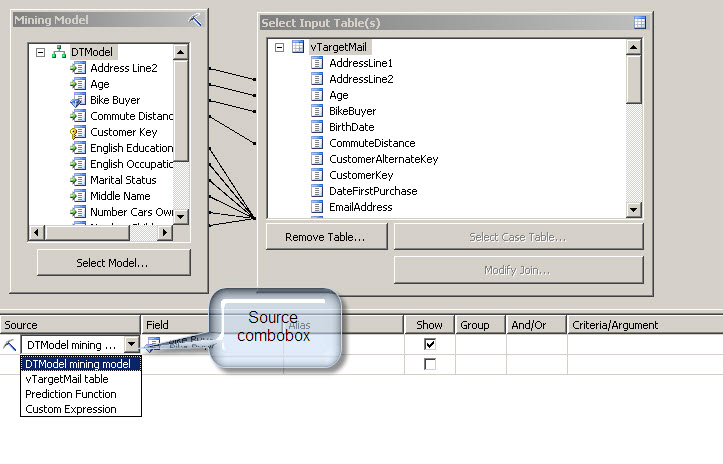Choose Prediction Function from the Source list
Viewport: 723px width, 464px height.
point(81,394)
